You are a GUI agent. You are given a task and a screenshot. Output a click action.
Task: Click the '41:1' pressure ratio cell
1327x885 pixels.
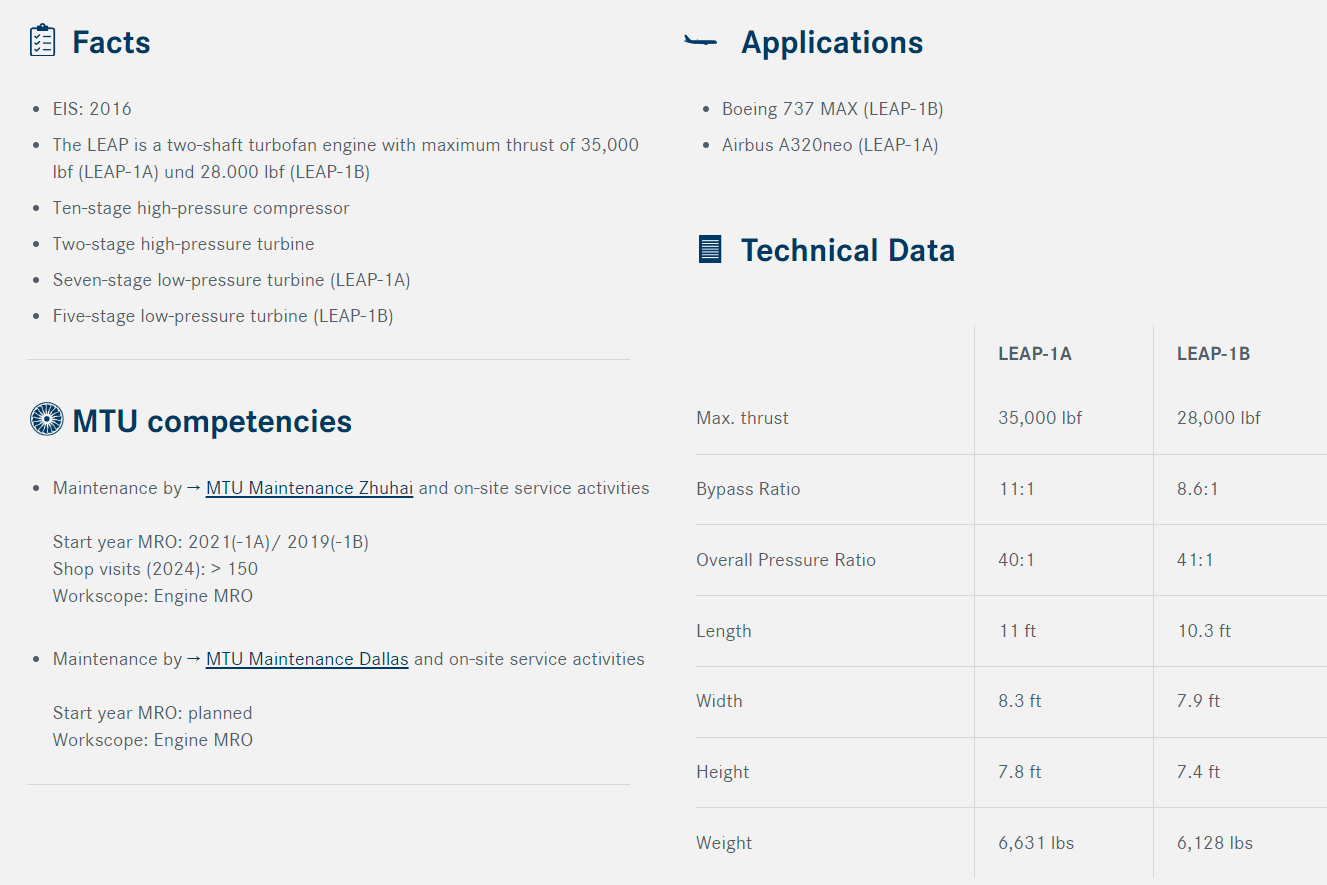click(1195, 560)
